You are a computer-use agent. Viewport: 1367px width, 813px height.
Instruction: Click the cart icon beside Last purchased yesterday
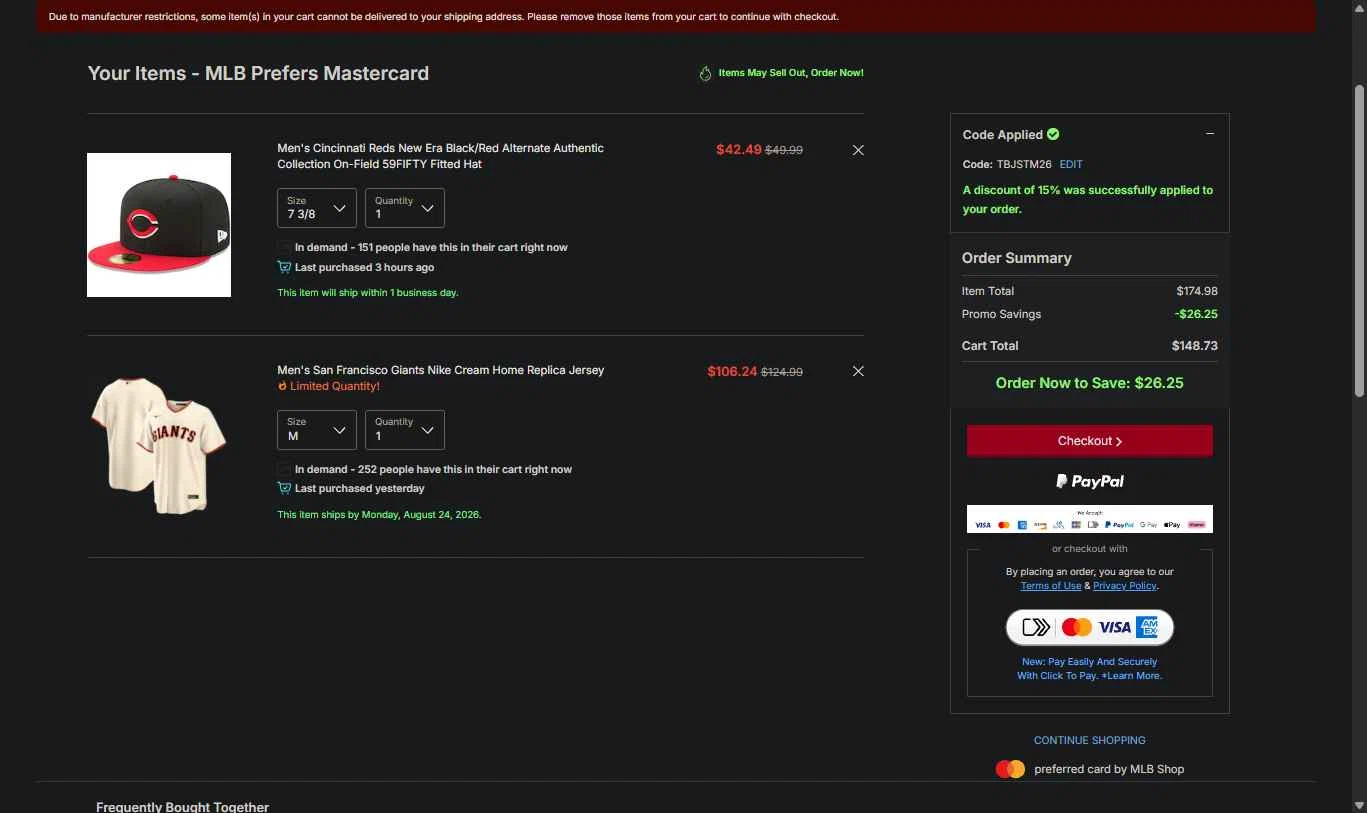(284, 488)
